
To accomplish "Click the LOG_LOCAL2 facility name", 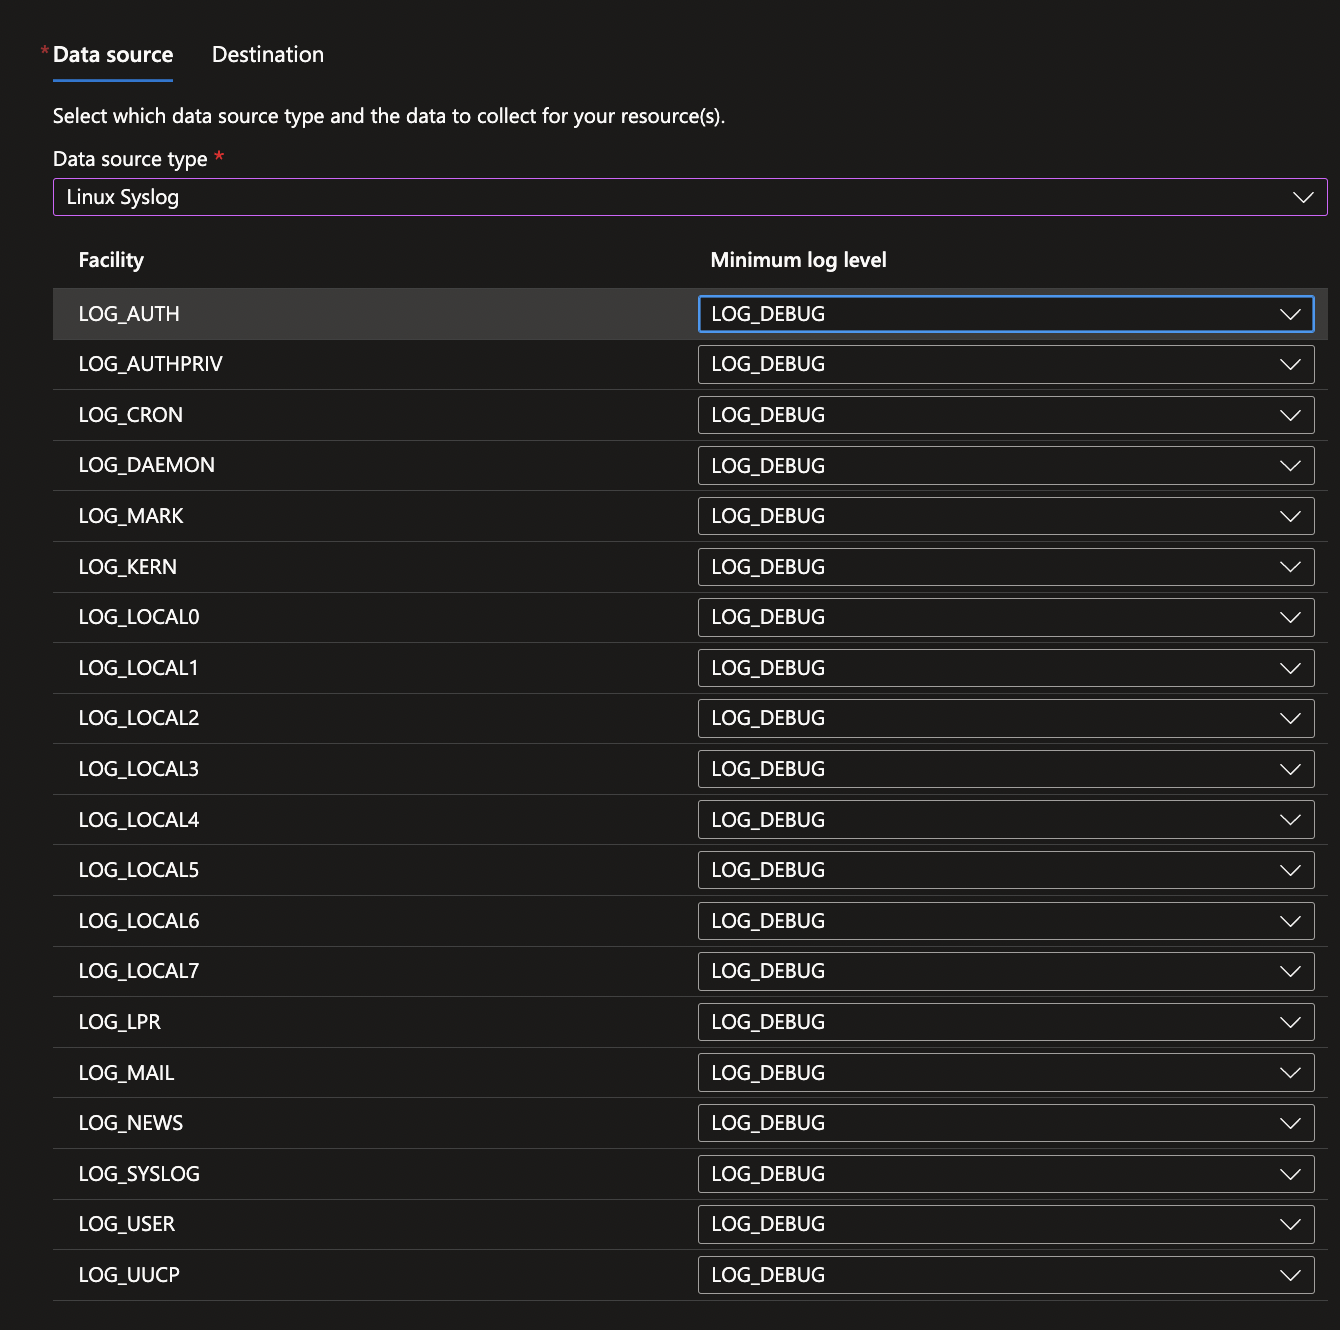I will point(139,718).
